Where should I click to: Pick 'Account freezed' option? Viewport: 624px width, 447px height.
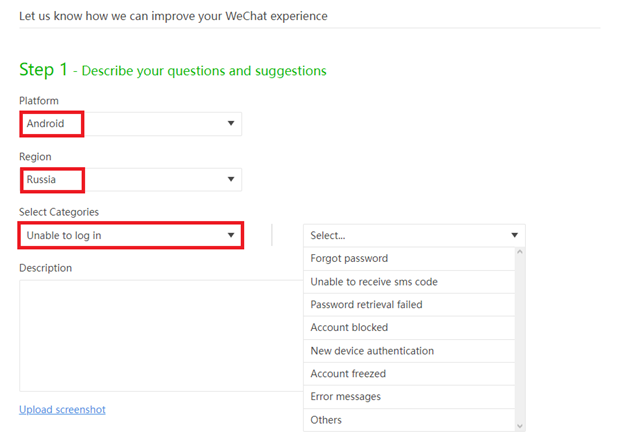tap(409, 374)
